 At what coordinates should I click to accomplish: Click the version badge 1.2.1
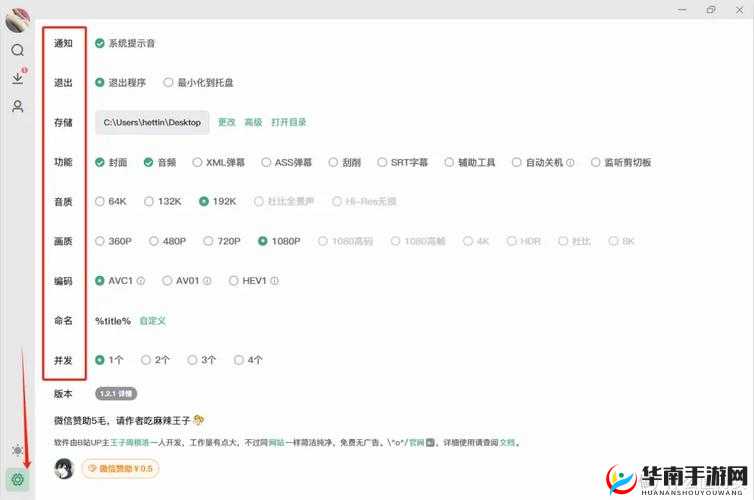coord(116,394)
